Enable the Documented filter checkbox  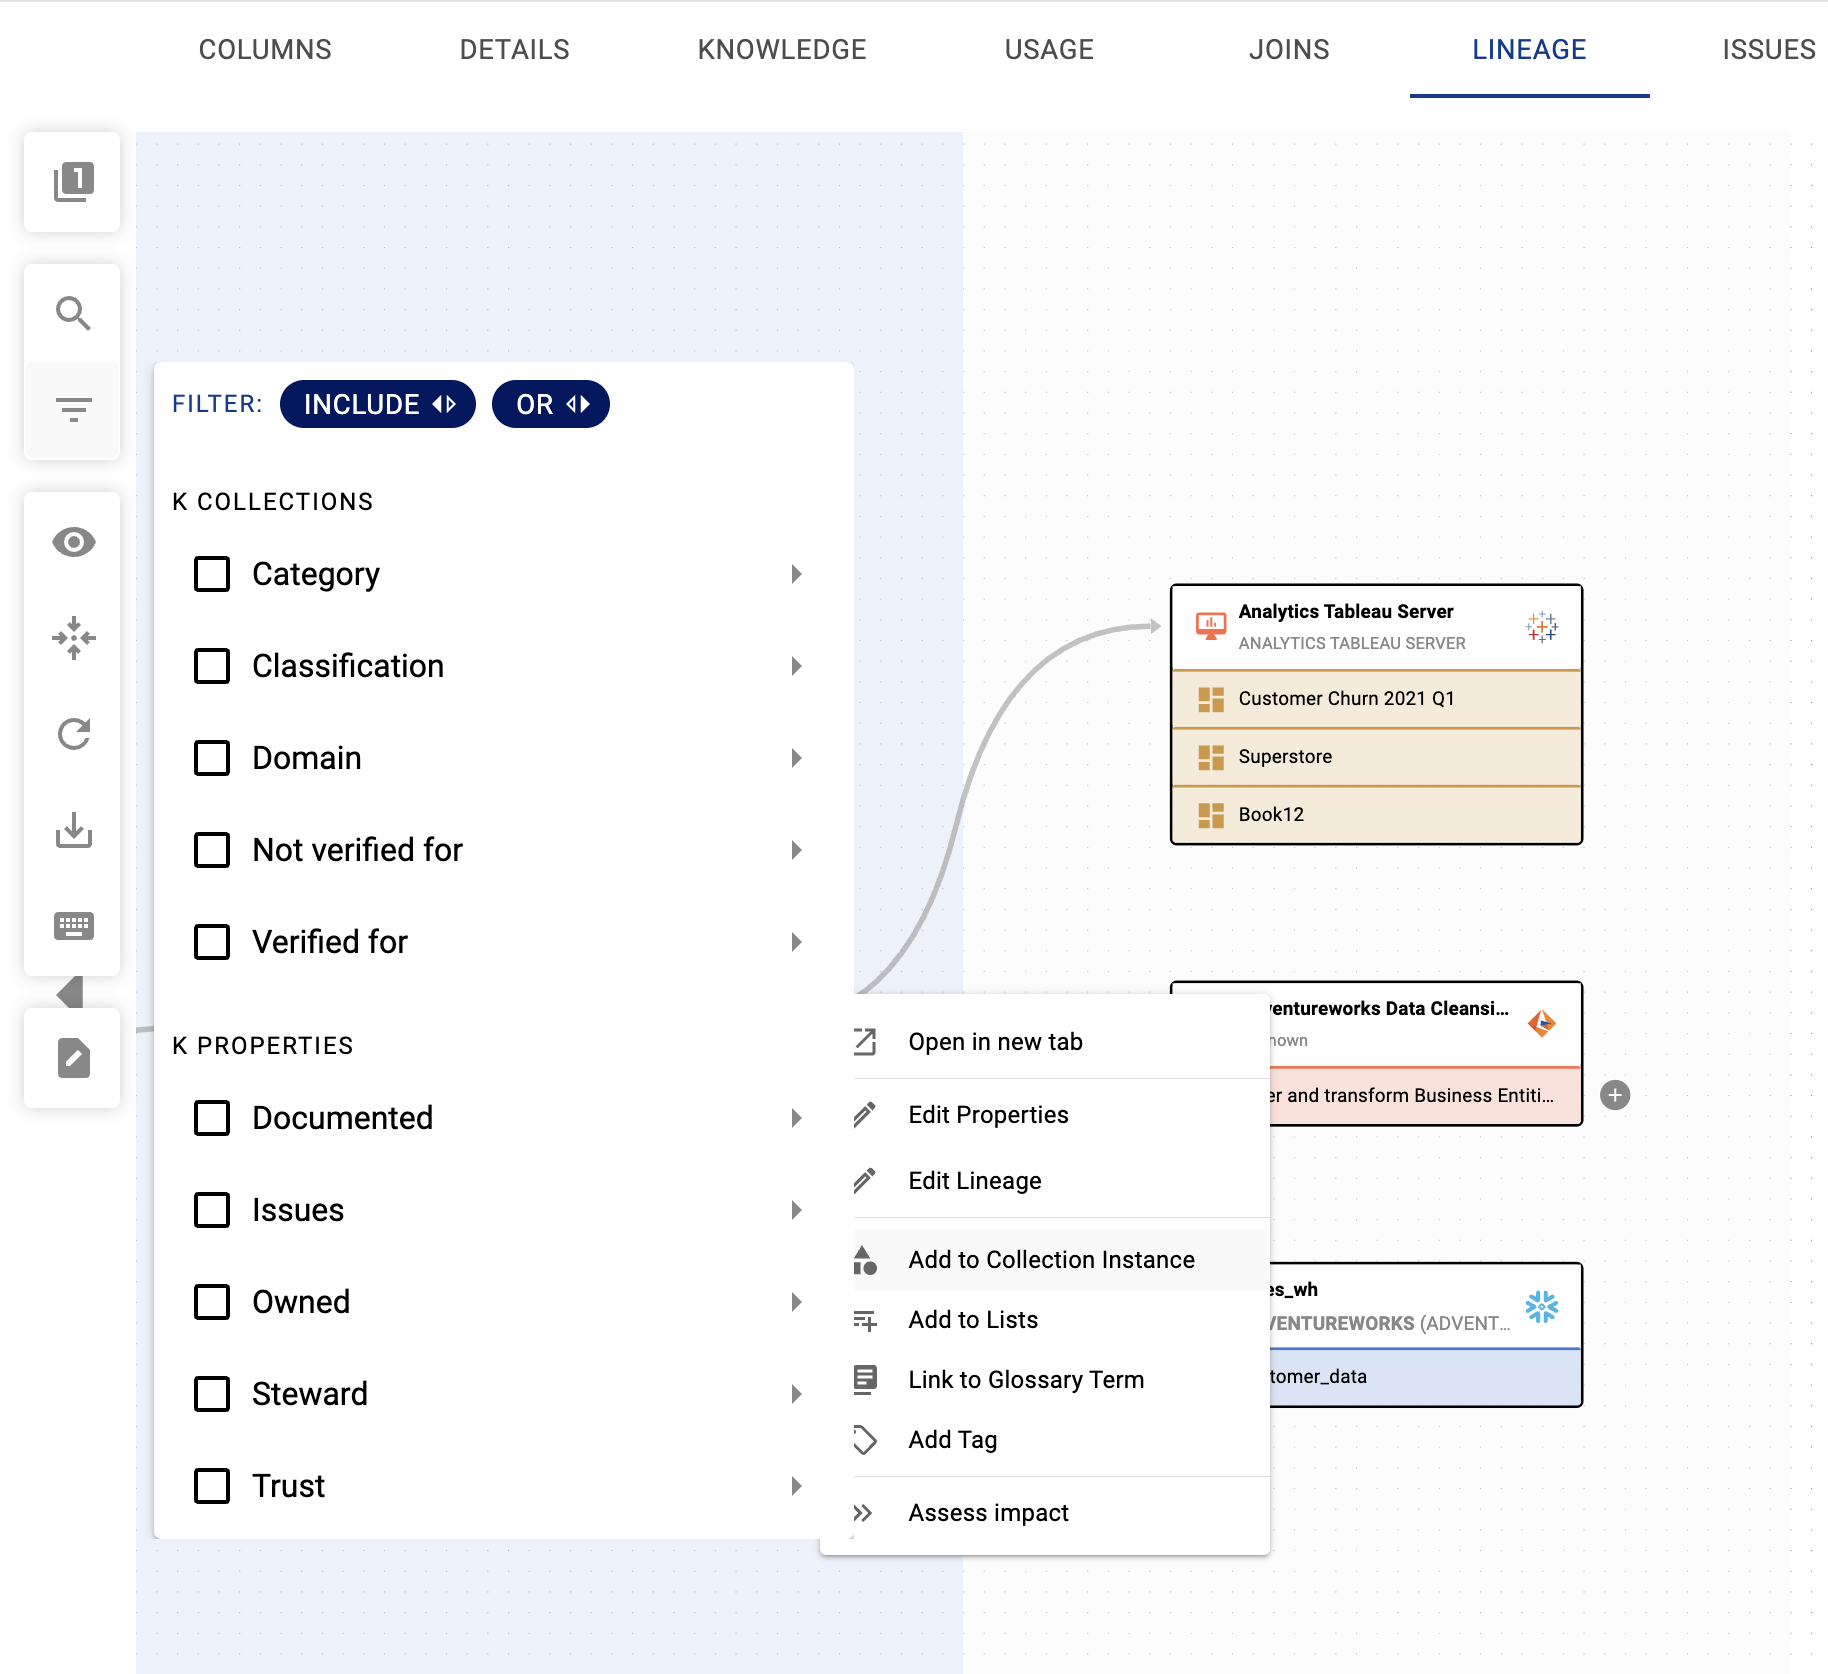click(212, 1118)
